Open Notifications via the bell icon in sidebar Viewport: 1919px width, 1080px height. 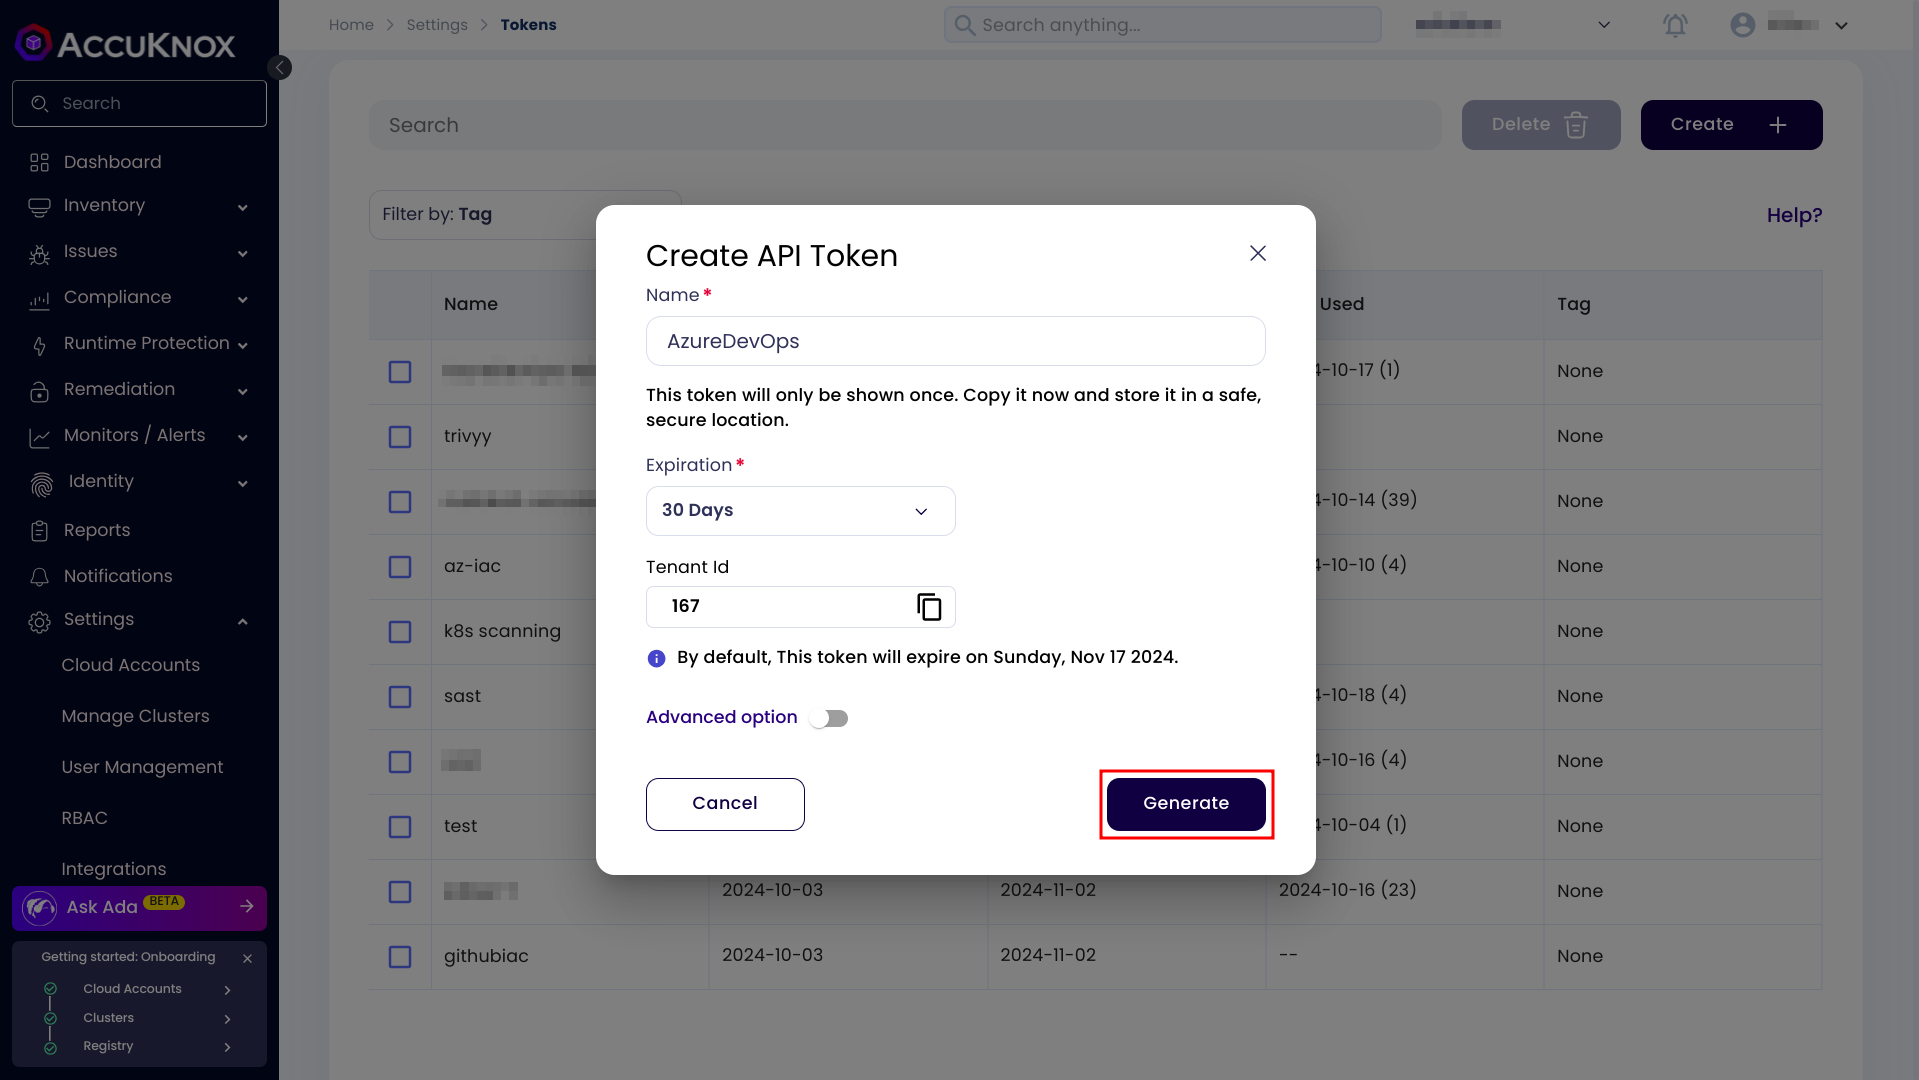40,576
